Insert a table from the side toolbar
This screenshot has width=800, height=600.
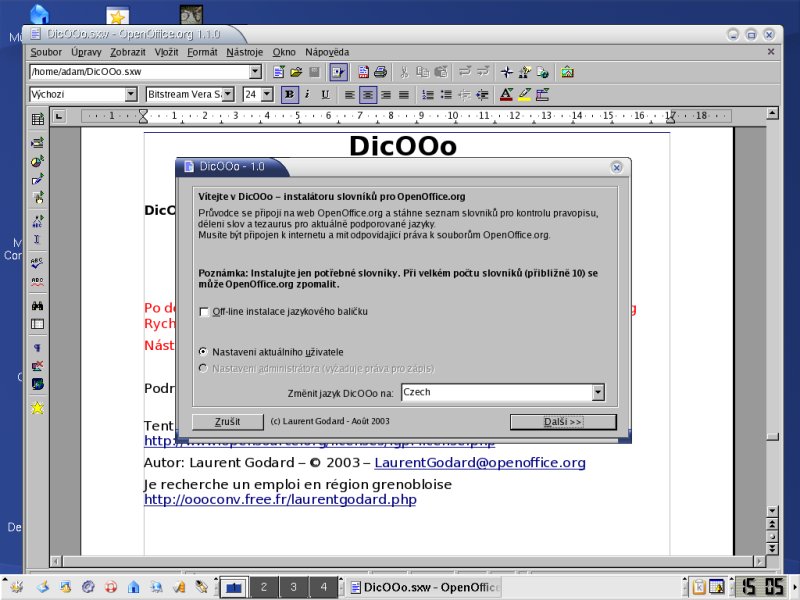click(x=37, y=119)
